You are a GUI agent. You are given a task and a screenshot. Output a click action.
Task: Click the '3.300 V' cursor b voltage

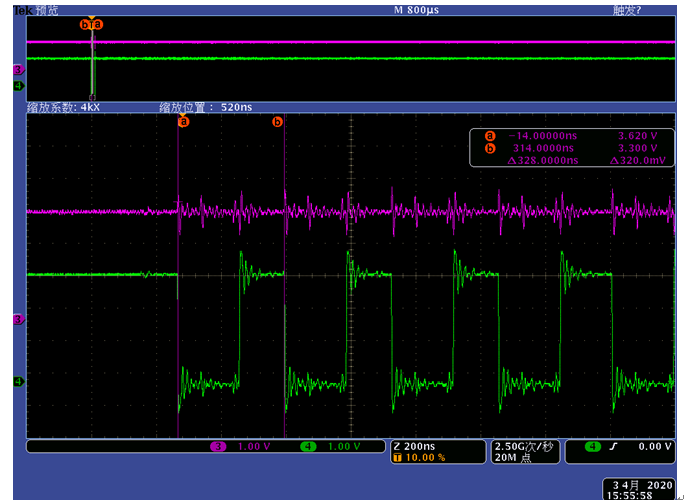tap(638, 149)
